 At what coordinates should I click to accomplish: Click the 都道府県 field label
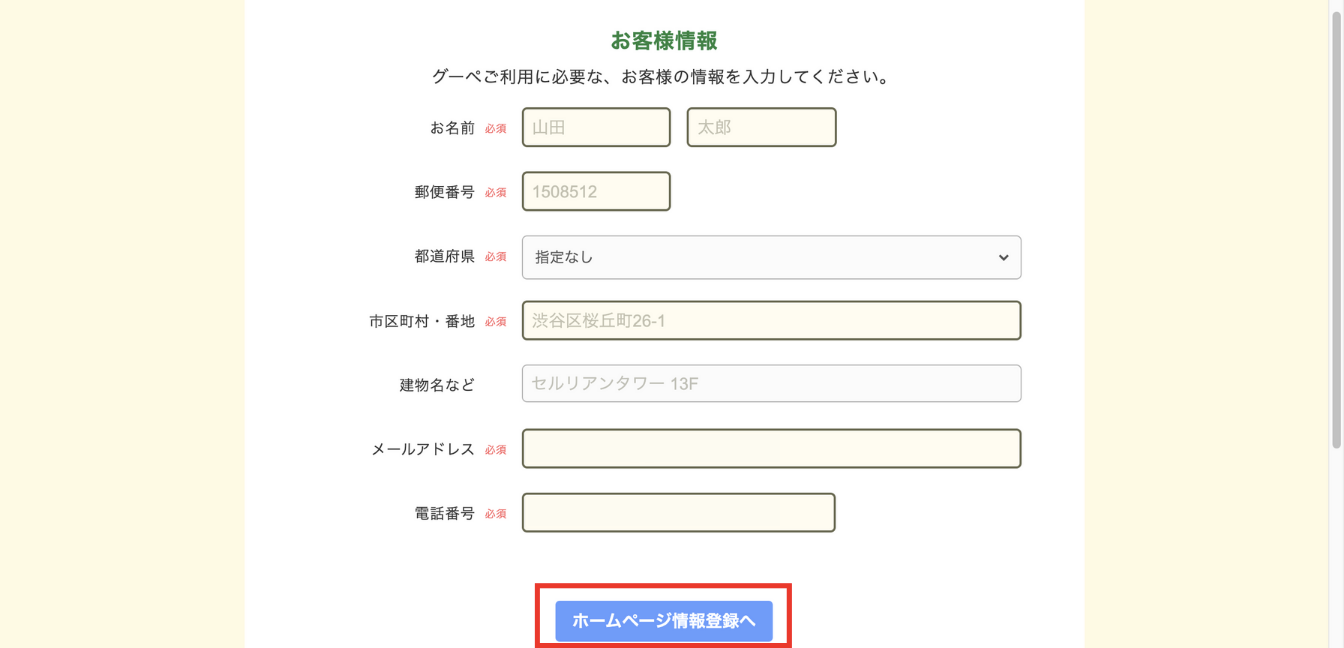tap(445, 257)
